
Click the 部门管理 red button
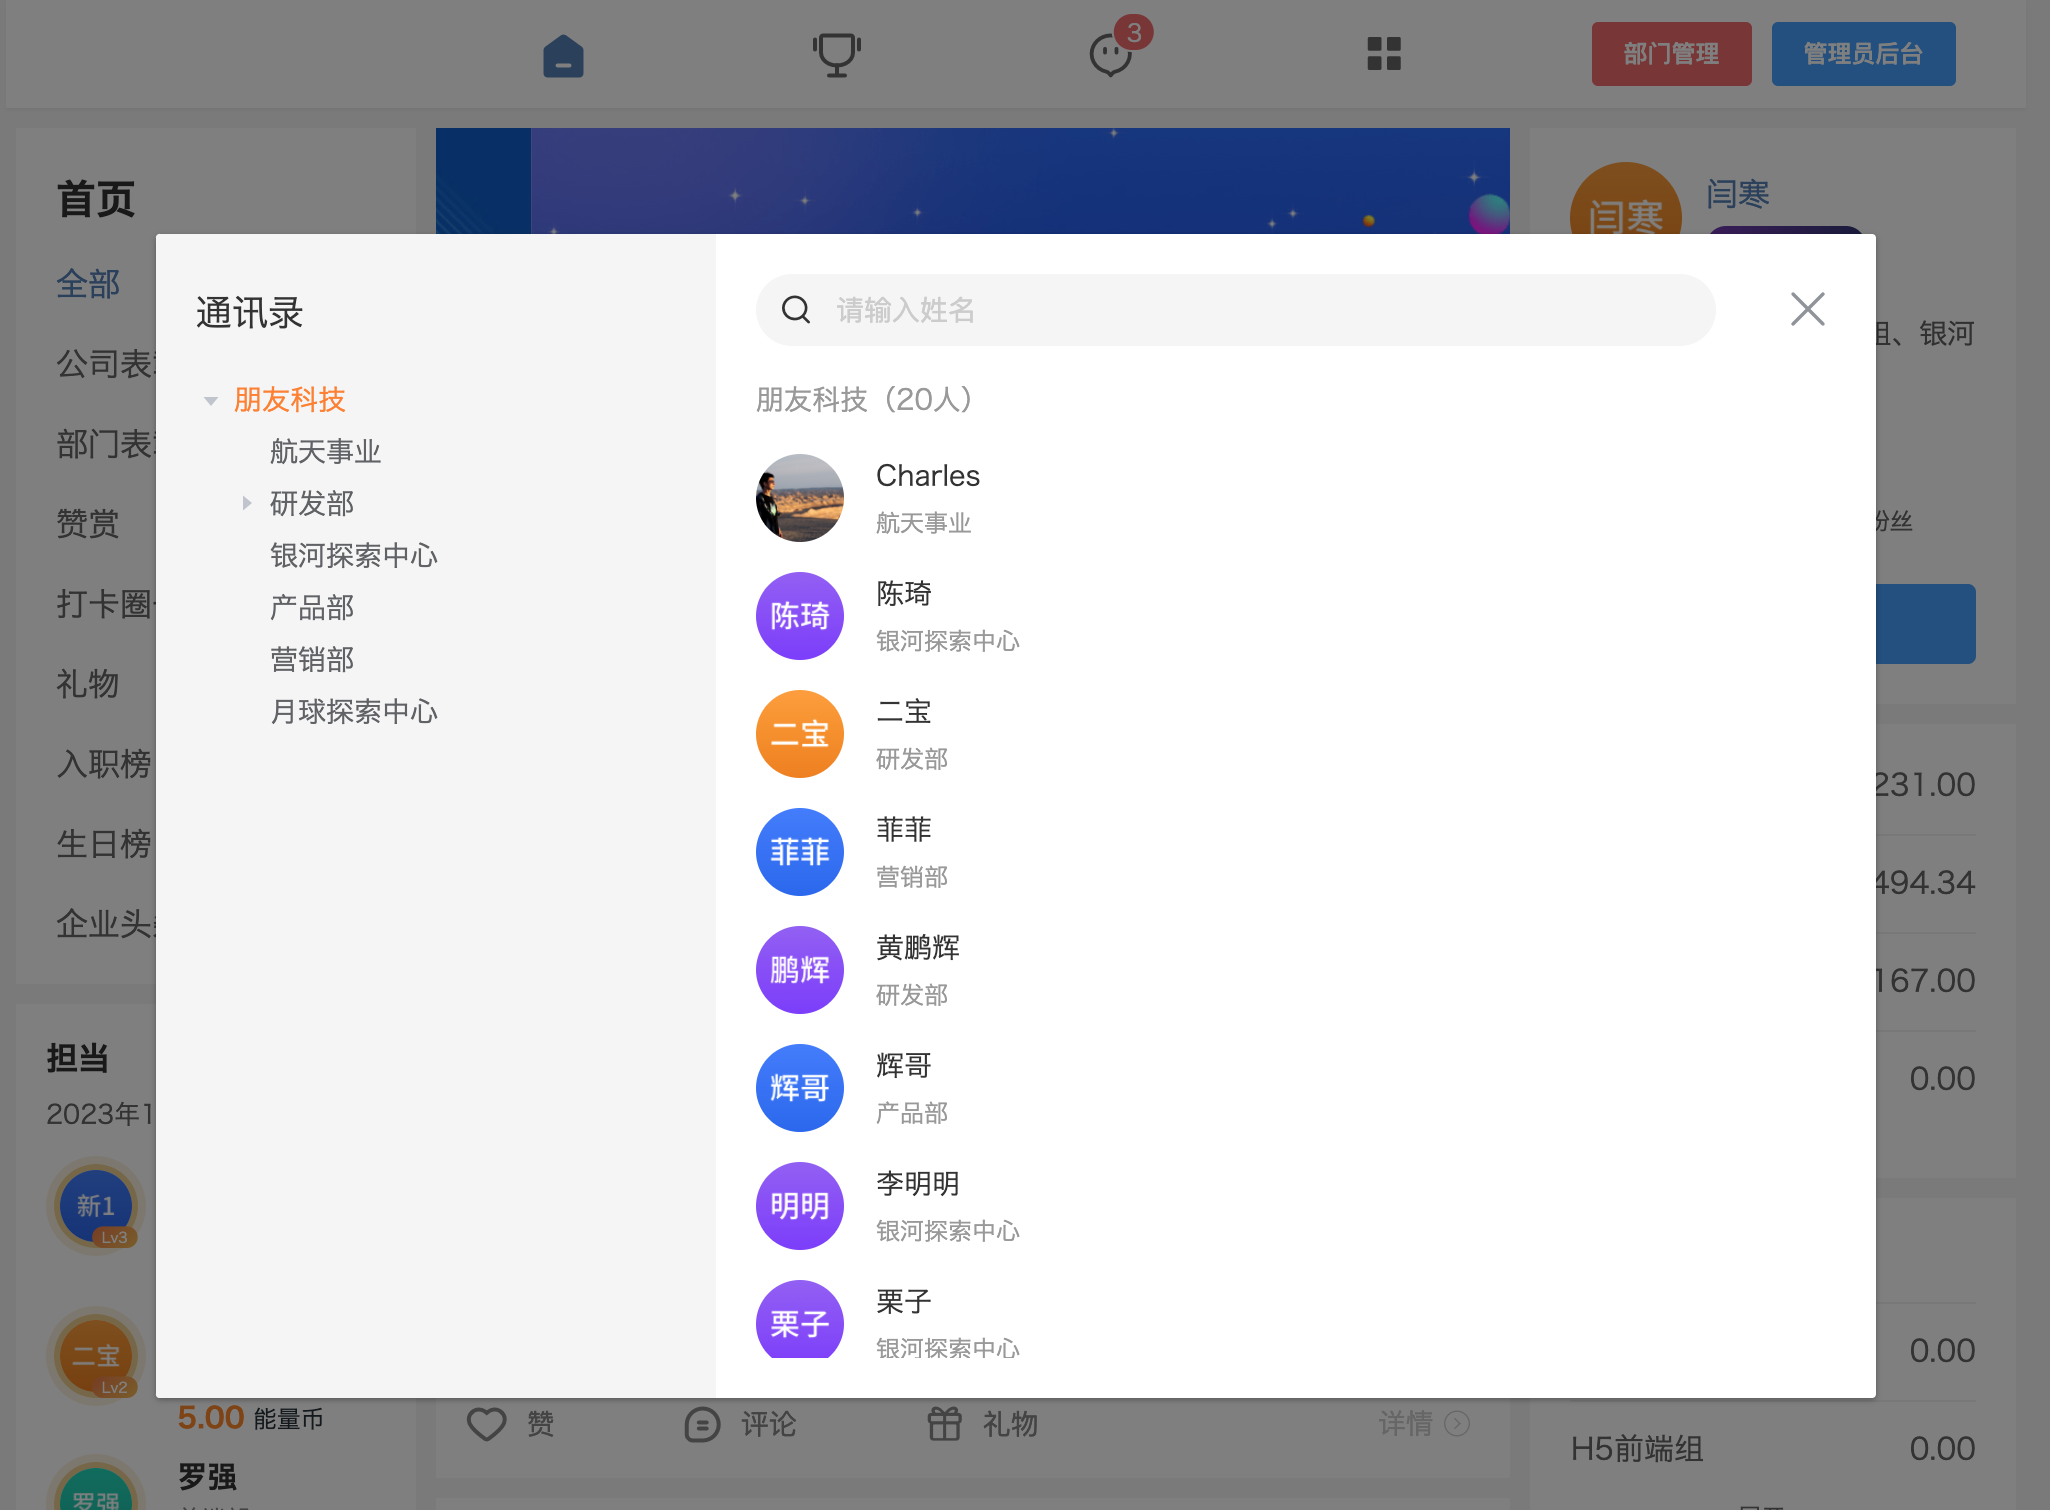1671,54
